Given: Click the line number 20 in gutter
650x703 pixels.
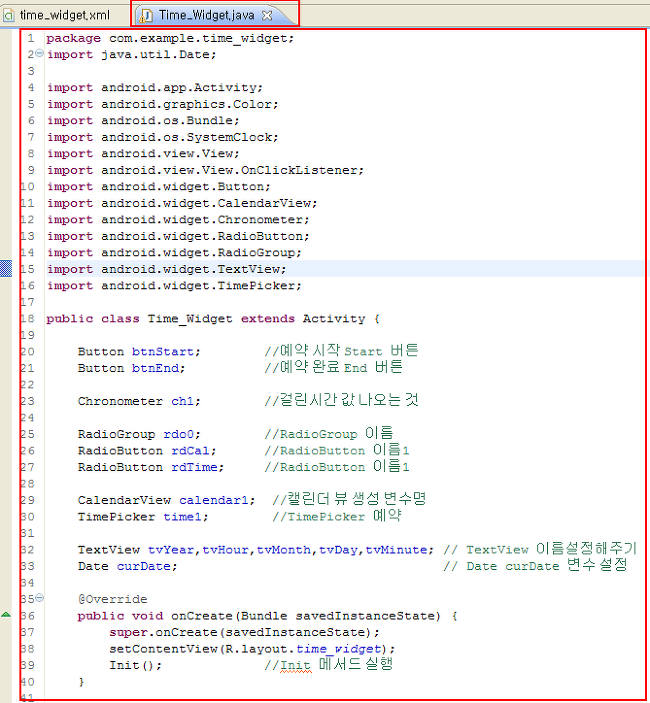Looking at the screenshot, I should [27, 352].
